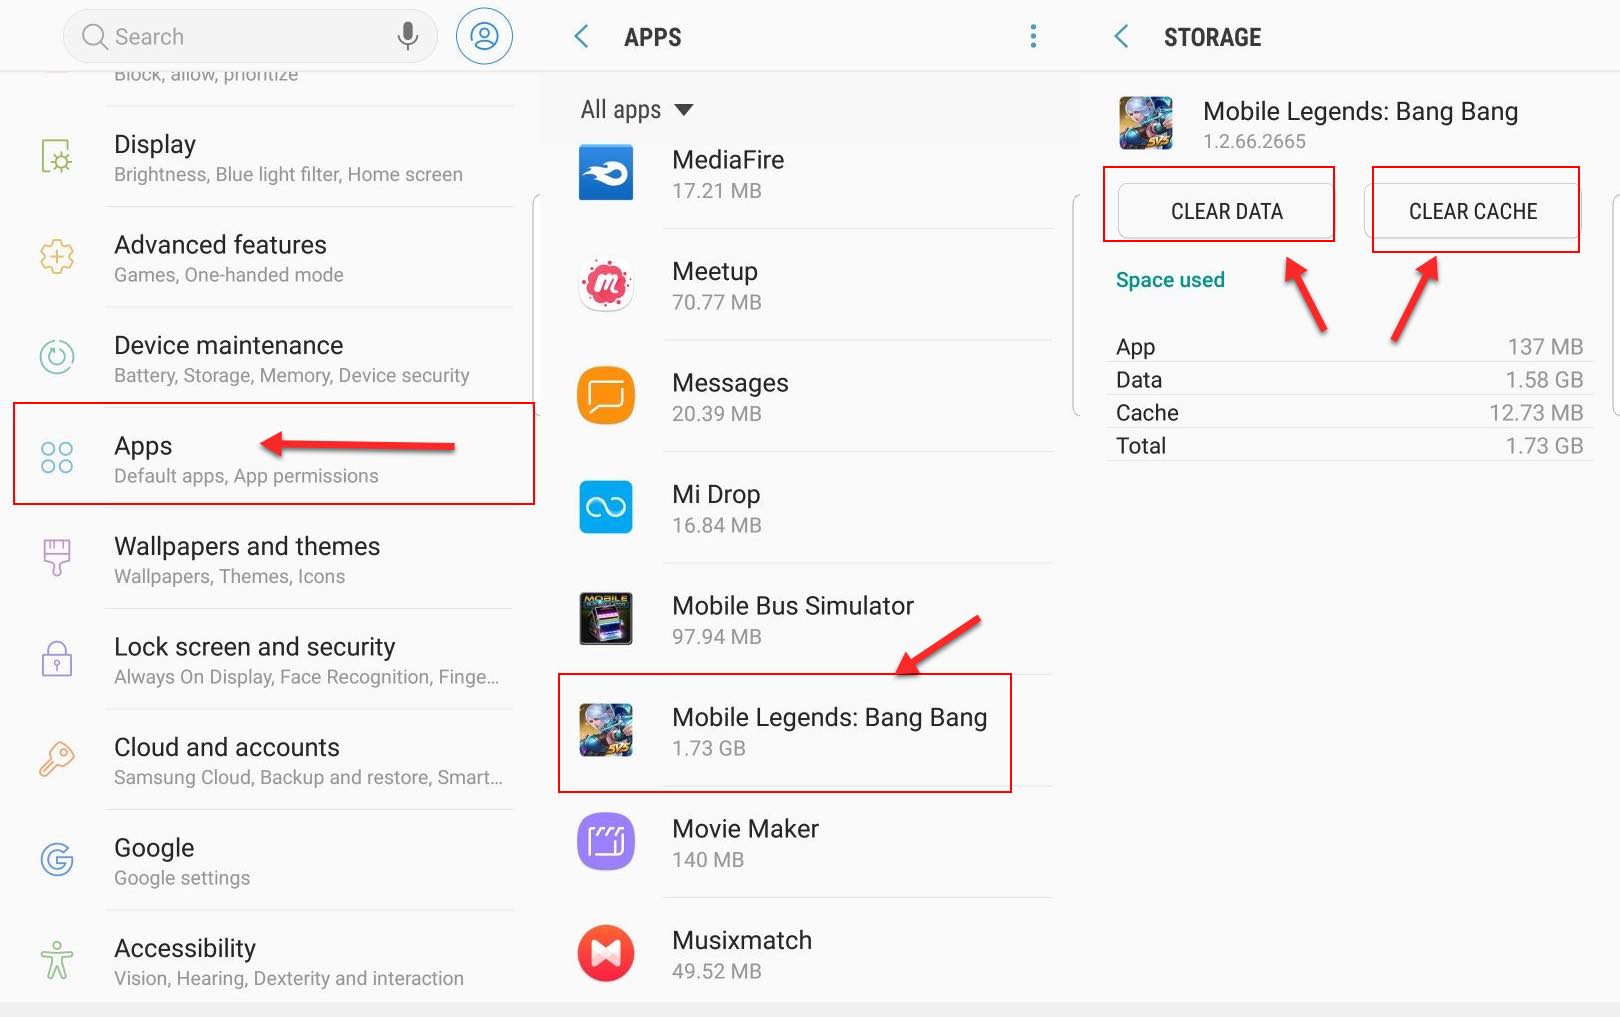Tap the Google G icon
1620x1017 pixels.
[57, 859]
